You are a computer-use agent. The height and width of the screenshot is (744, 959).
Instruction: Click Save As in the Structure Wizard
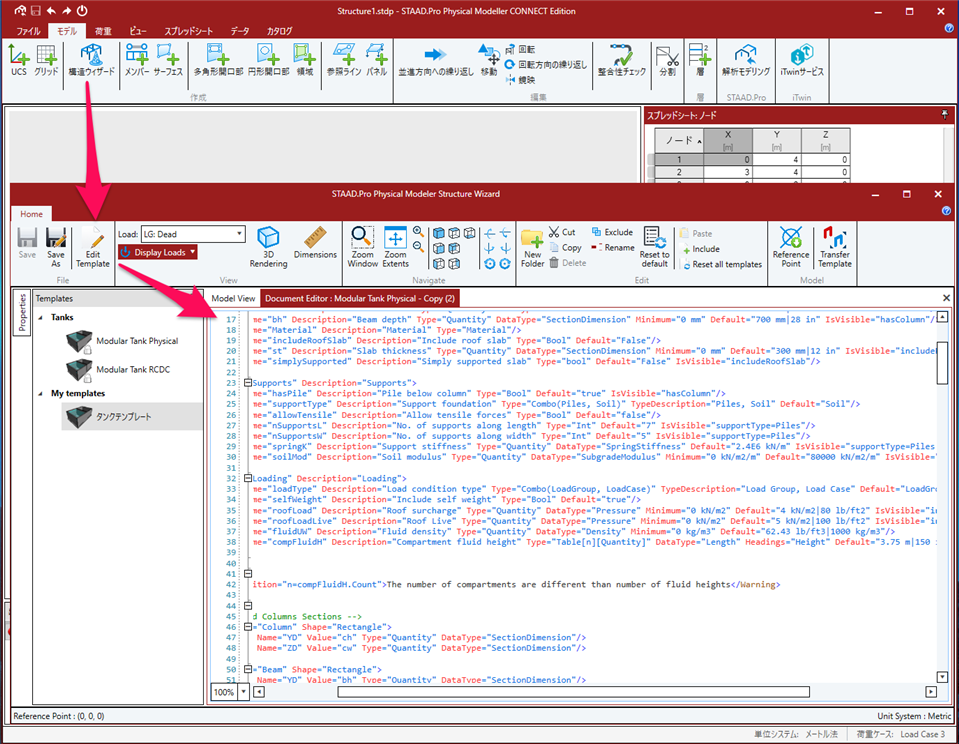pos(56,247)
